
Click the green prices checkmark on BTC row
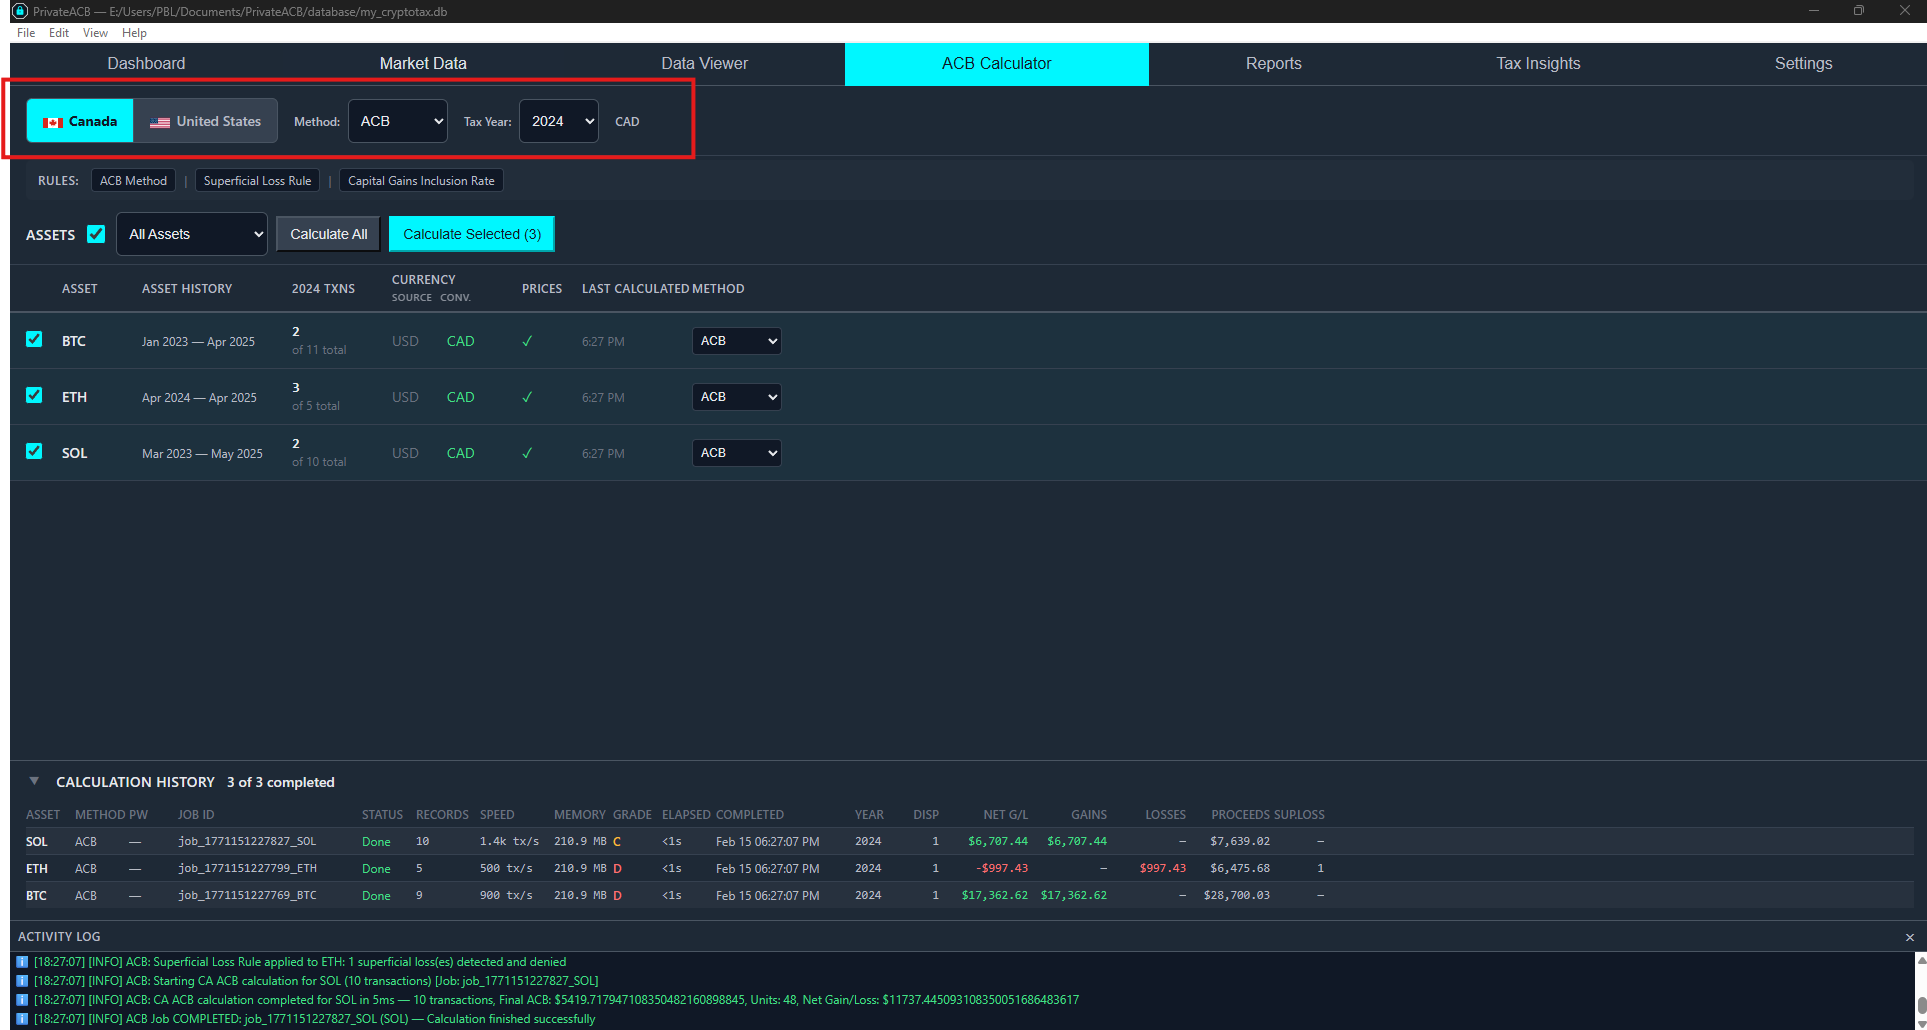(527, 341)
